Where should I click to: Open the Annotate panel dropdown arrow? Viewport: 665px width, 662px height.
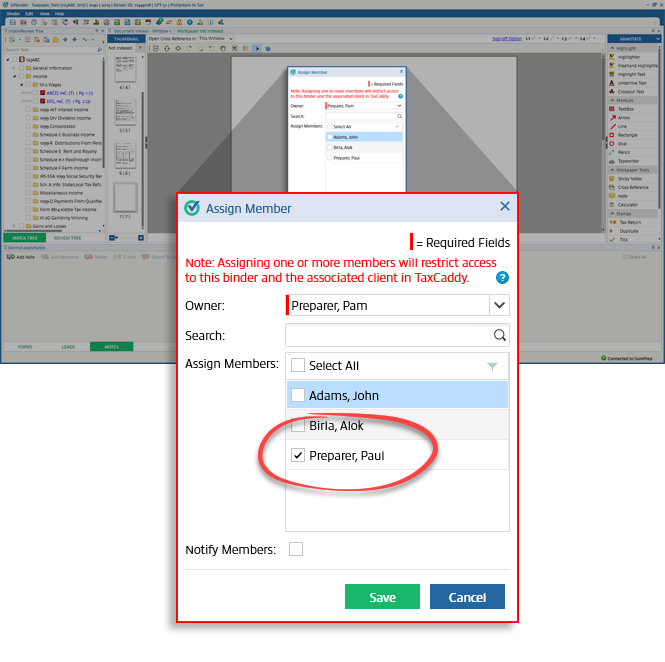[x=658, y=39]
